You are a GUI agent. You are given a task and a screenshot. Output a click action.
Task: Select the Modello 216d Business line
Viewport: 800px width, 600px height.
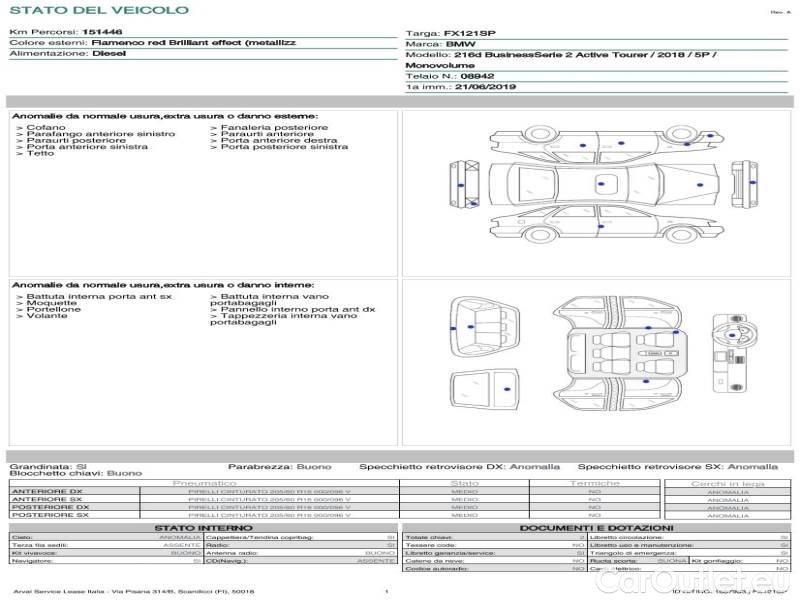(x=561, y=55)
